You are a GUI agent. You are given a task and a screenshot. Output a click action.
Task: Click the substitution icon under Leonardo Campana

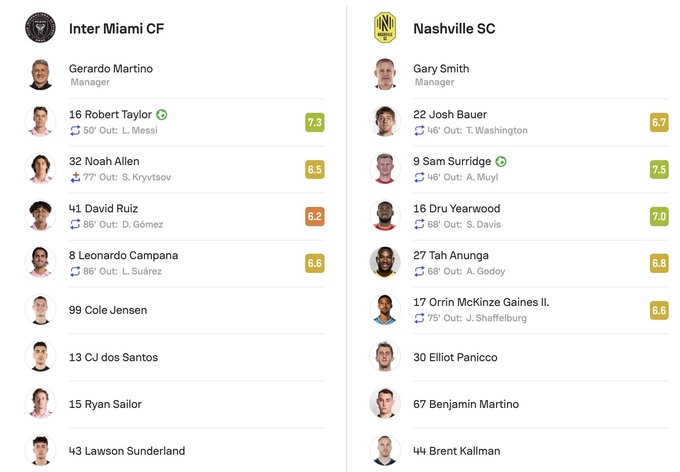(75, 272)
